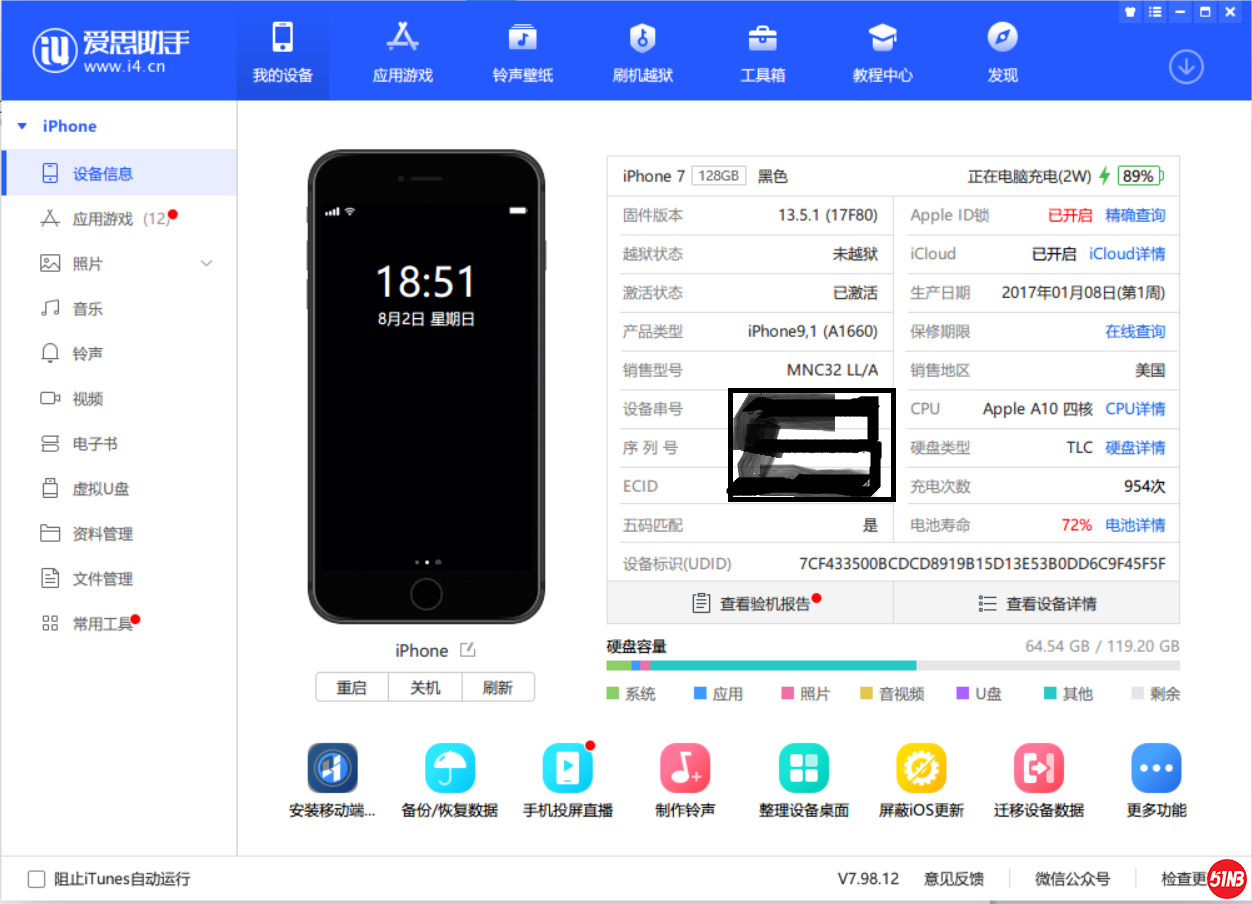Collapse the iPhone device tree triangle
The width and height of the screenshot is (1252, 904).
22,126
